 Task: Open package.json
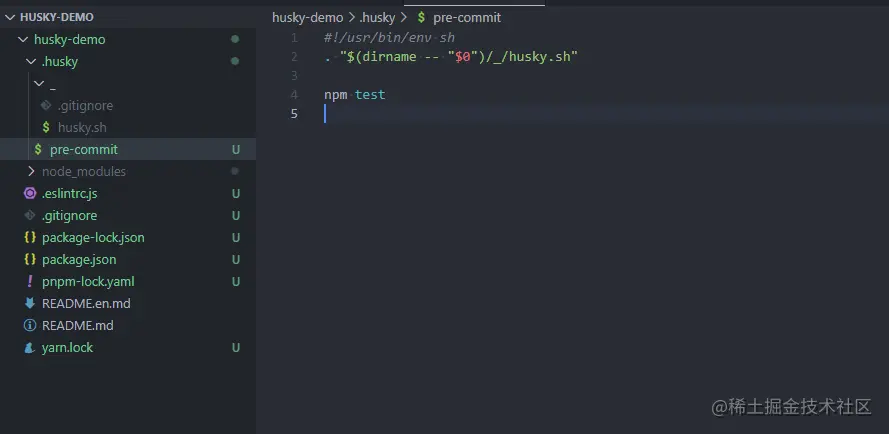point(79,260)
